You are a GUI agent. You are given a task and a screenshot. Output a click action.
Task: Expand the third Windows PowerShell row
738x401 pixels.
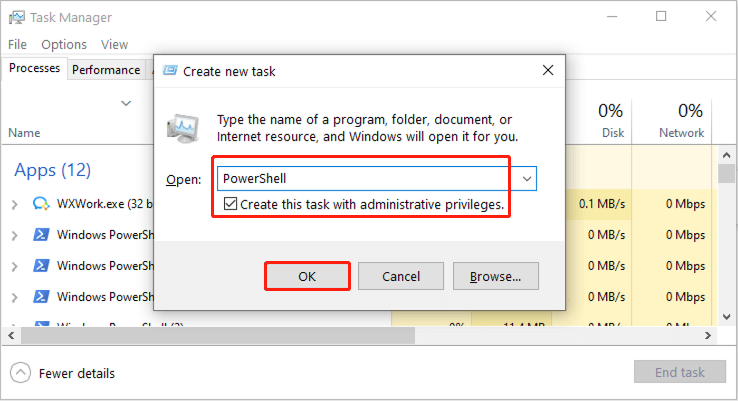[x=15, y=297]
